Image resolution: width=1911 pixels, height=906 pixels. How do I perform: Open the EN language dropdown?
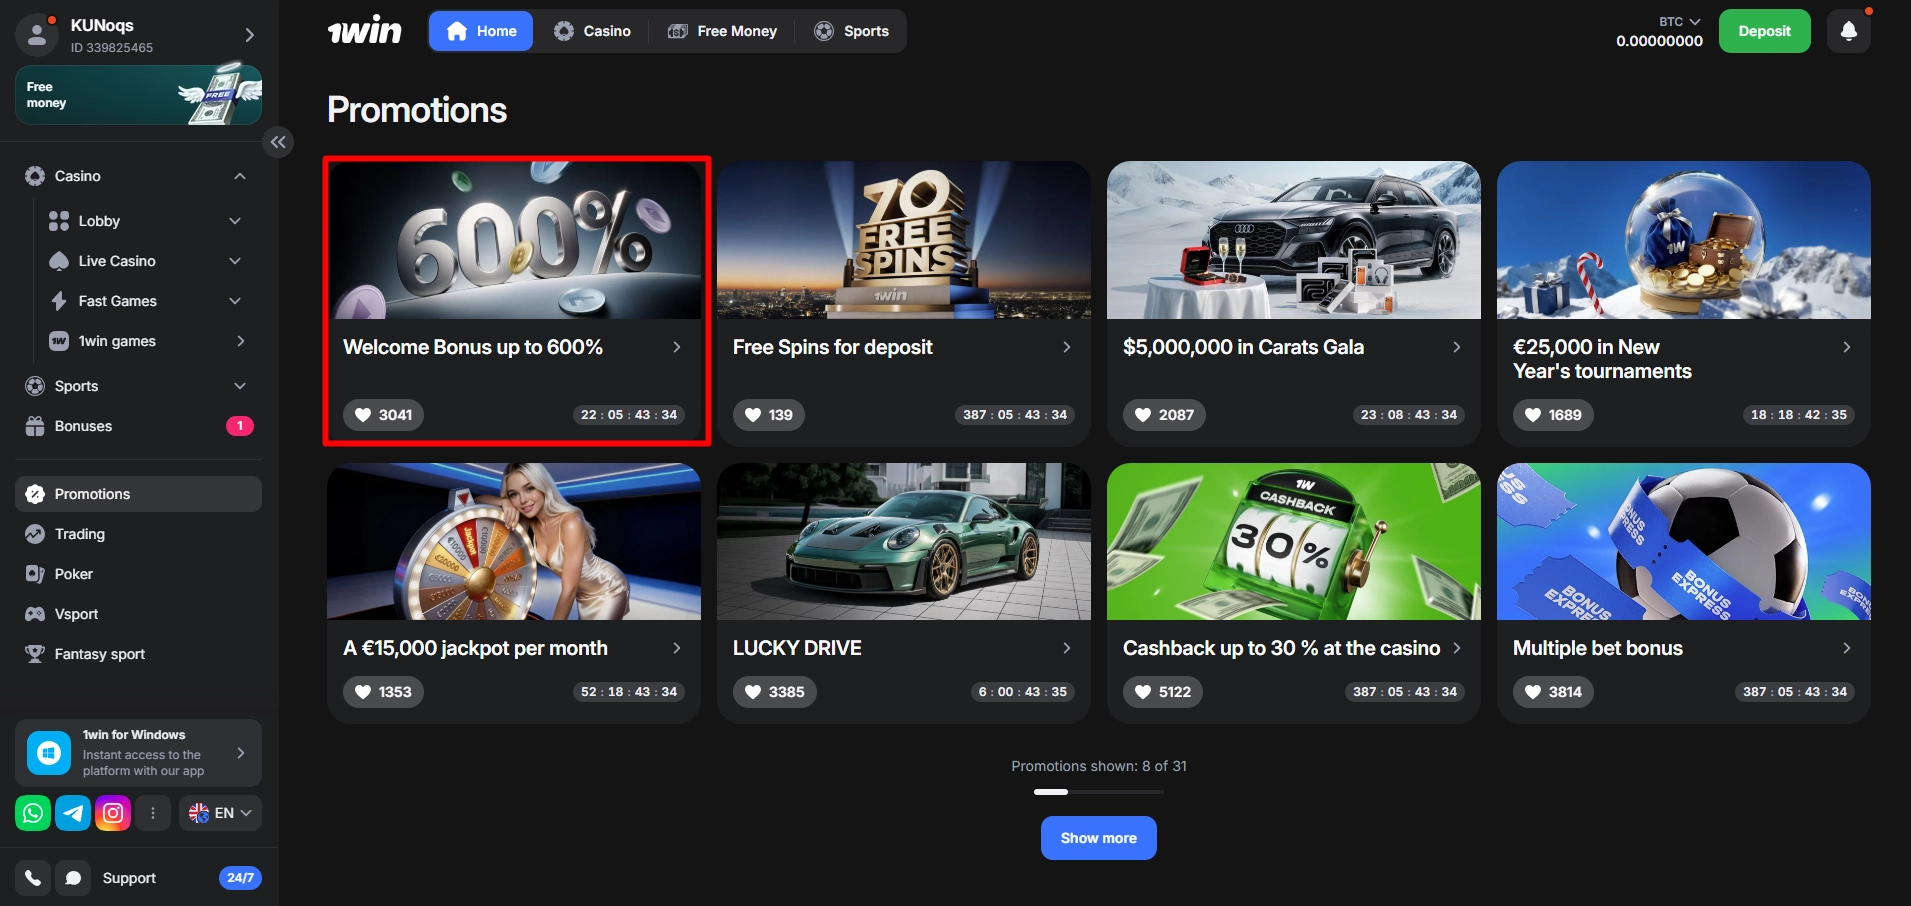221,813
